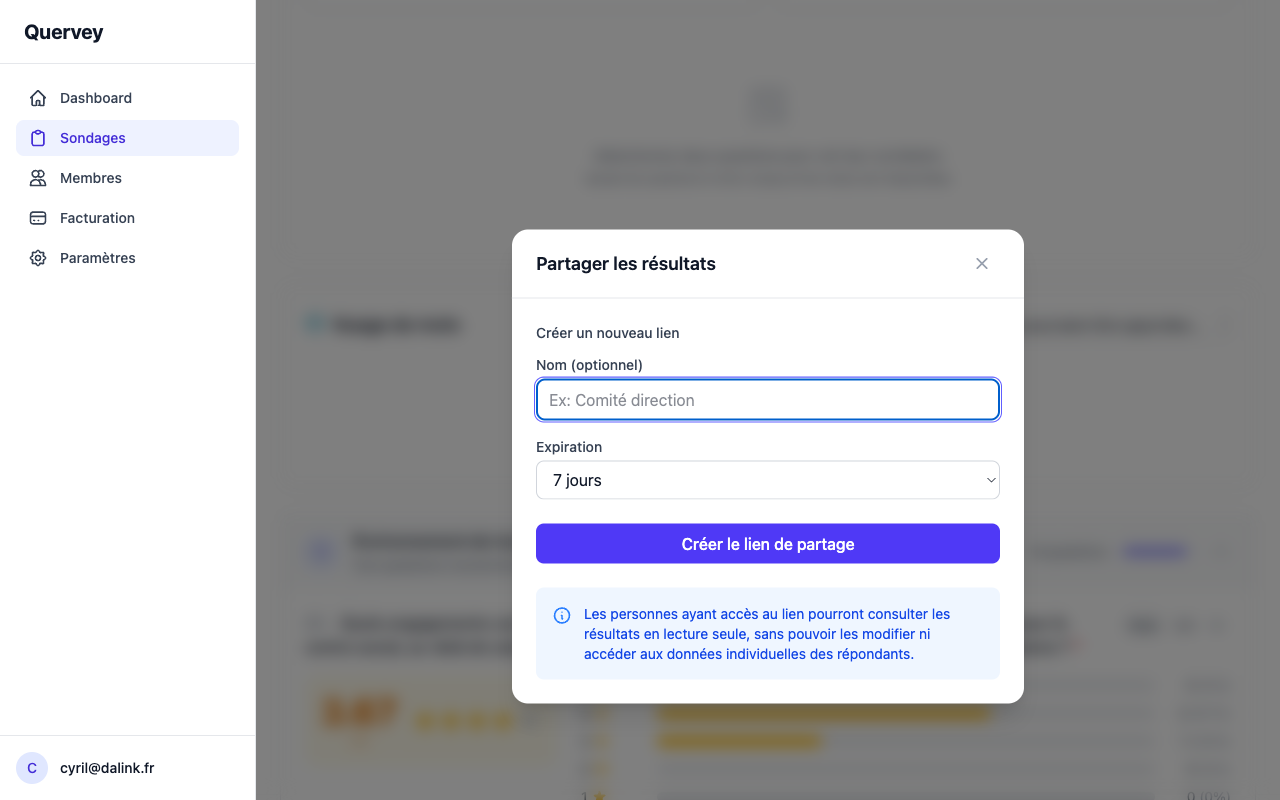Click the cyril@dalink.fr account email
Image resolution: width=1280 pixels, height=800 pixels.
tap(107, 768)
